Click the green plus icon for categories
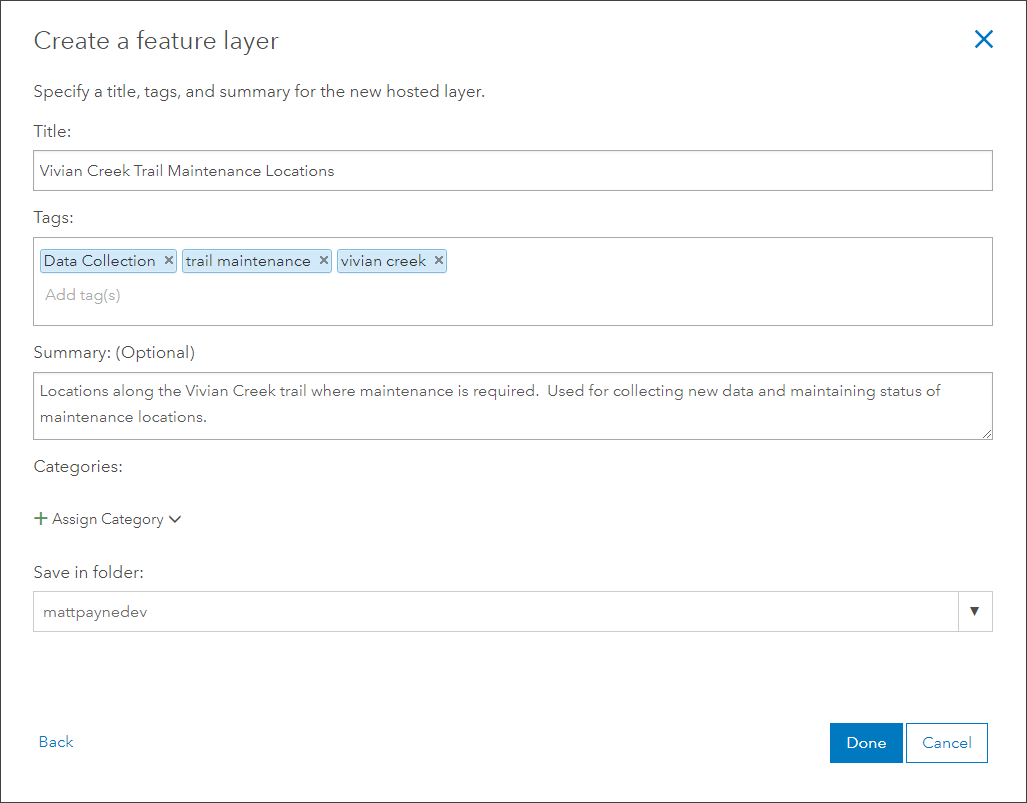The height and width of the screenshot is (803, 1027). point(41,519)
